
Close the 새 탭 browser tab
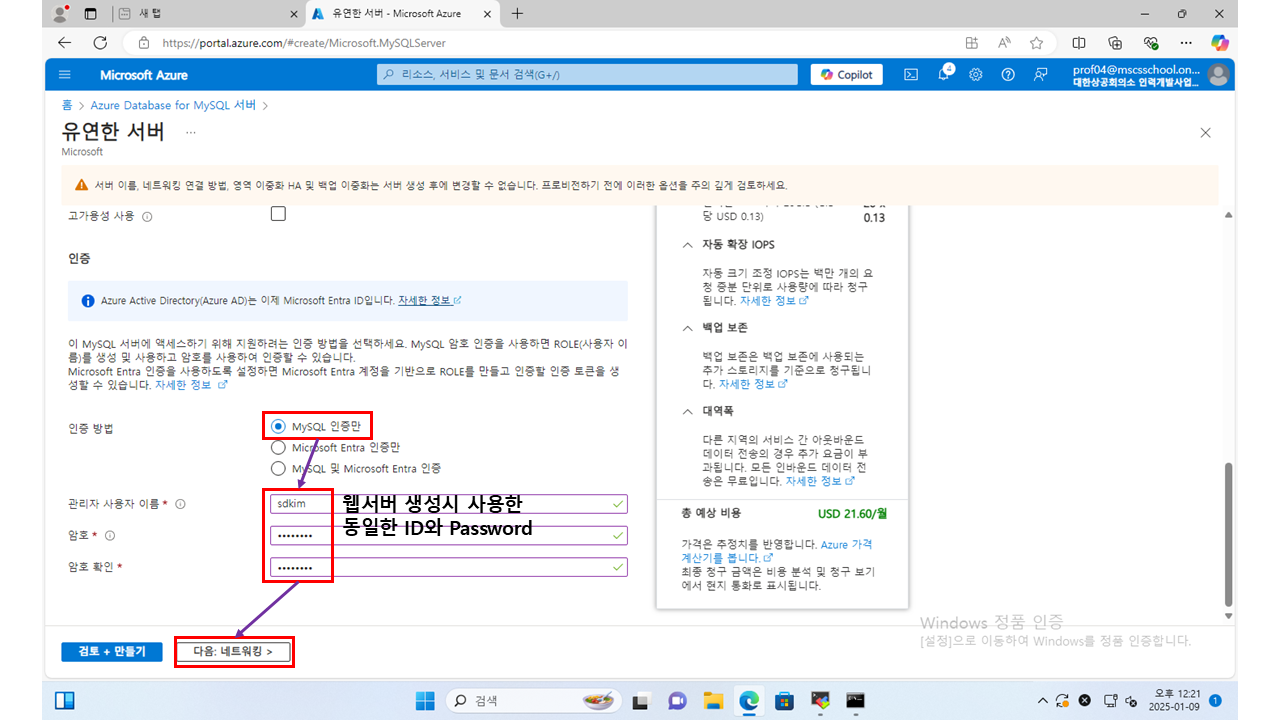point(293,14)
